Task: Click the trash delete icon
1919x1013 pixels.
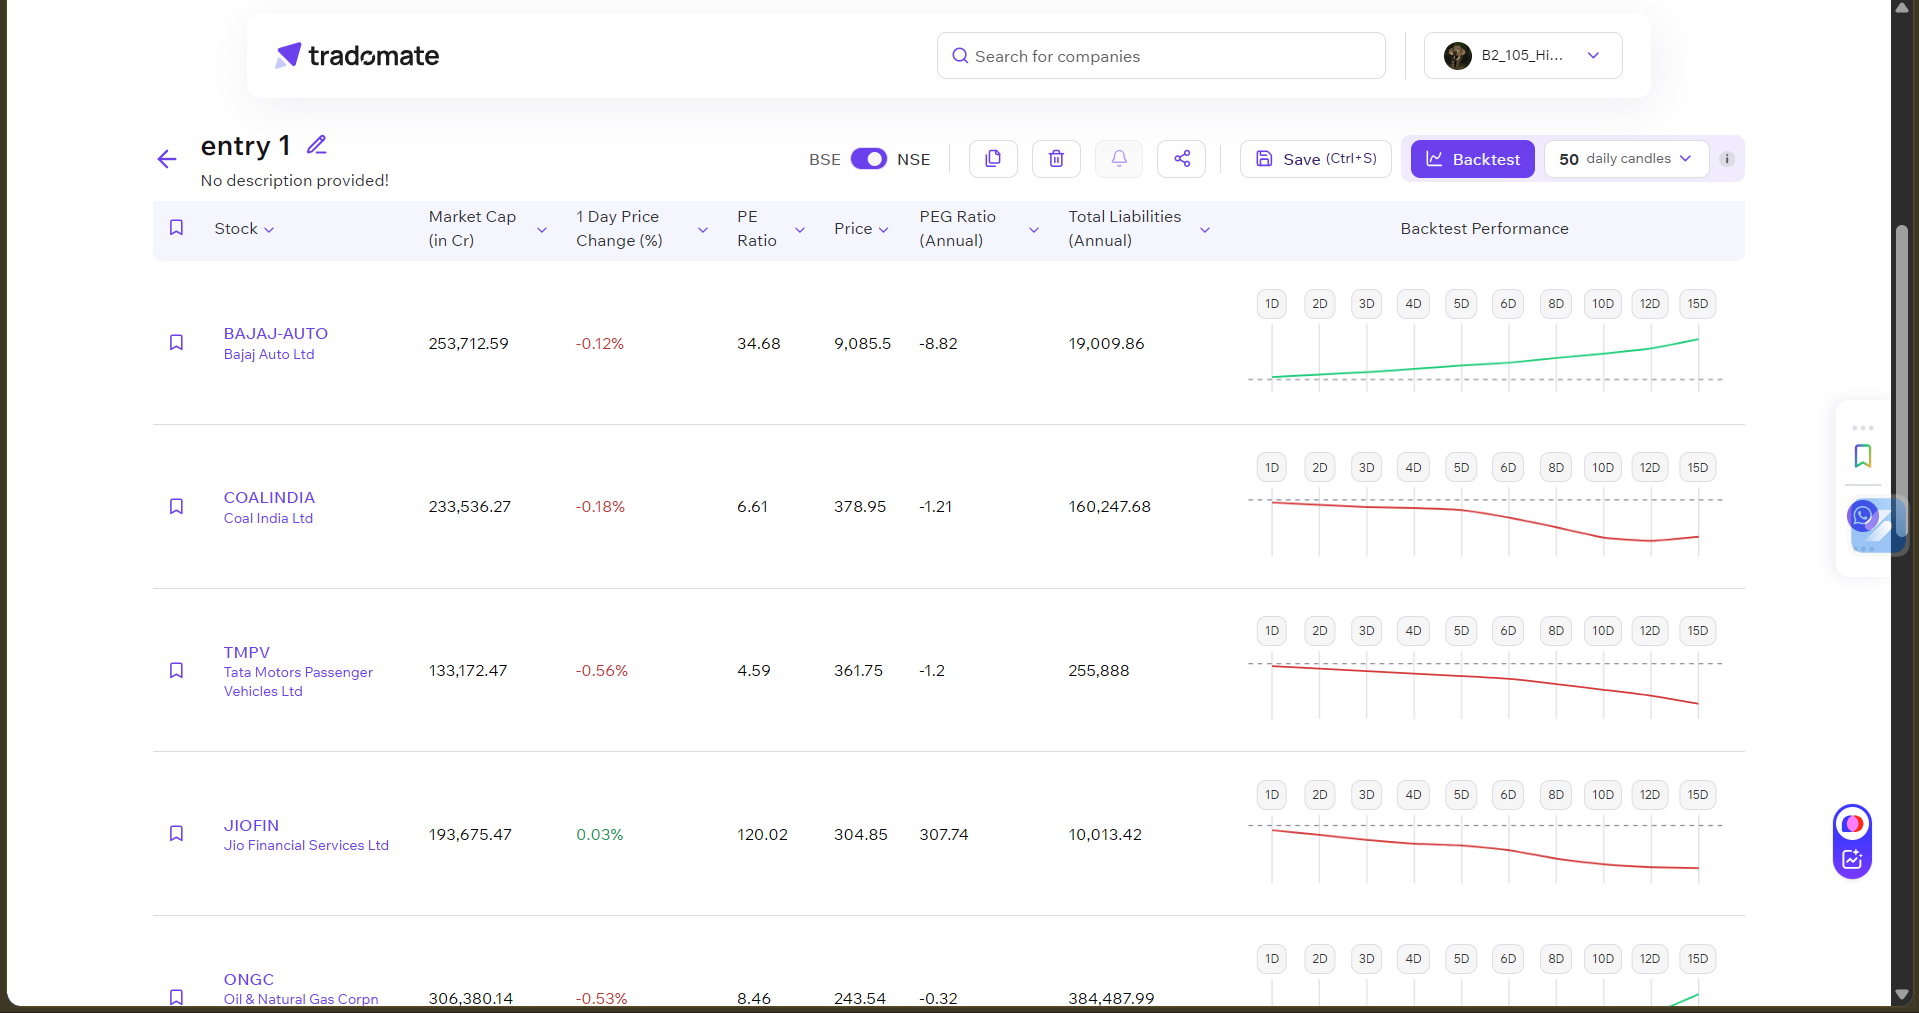Action: tap(1056, 159)
